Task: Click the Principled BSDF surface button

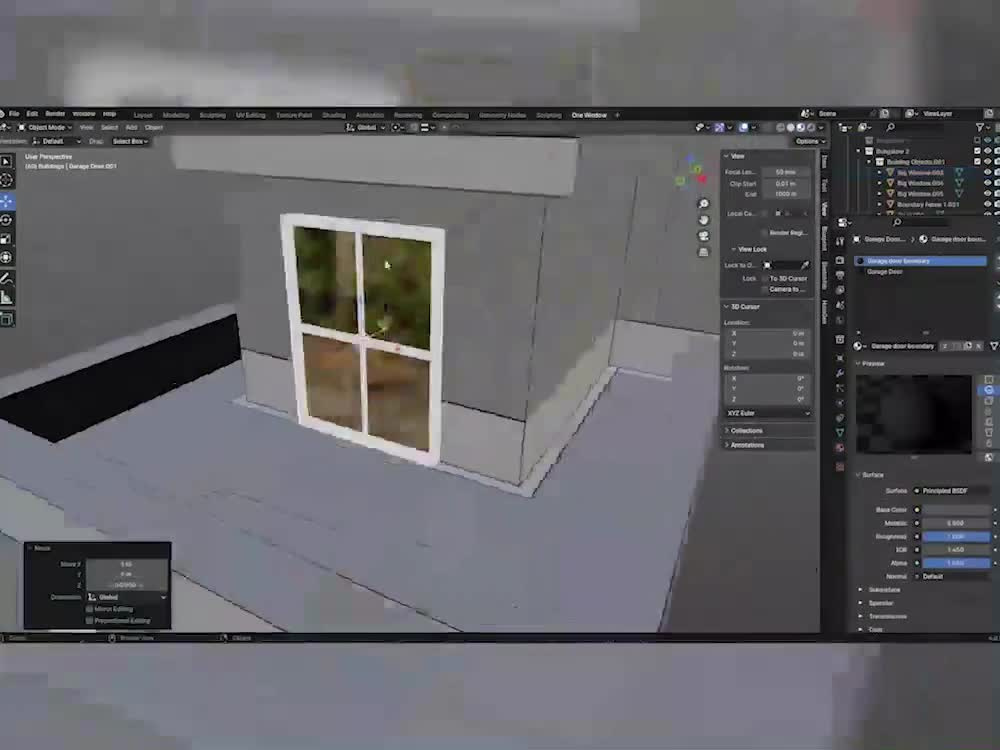Action: [x=944, y=491]
